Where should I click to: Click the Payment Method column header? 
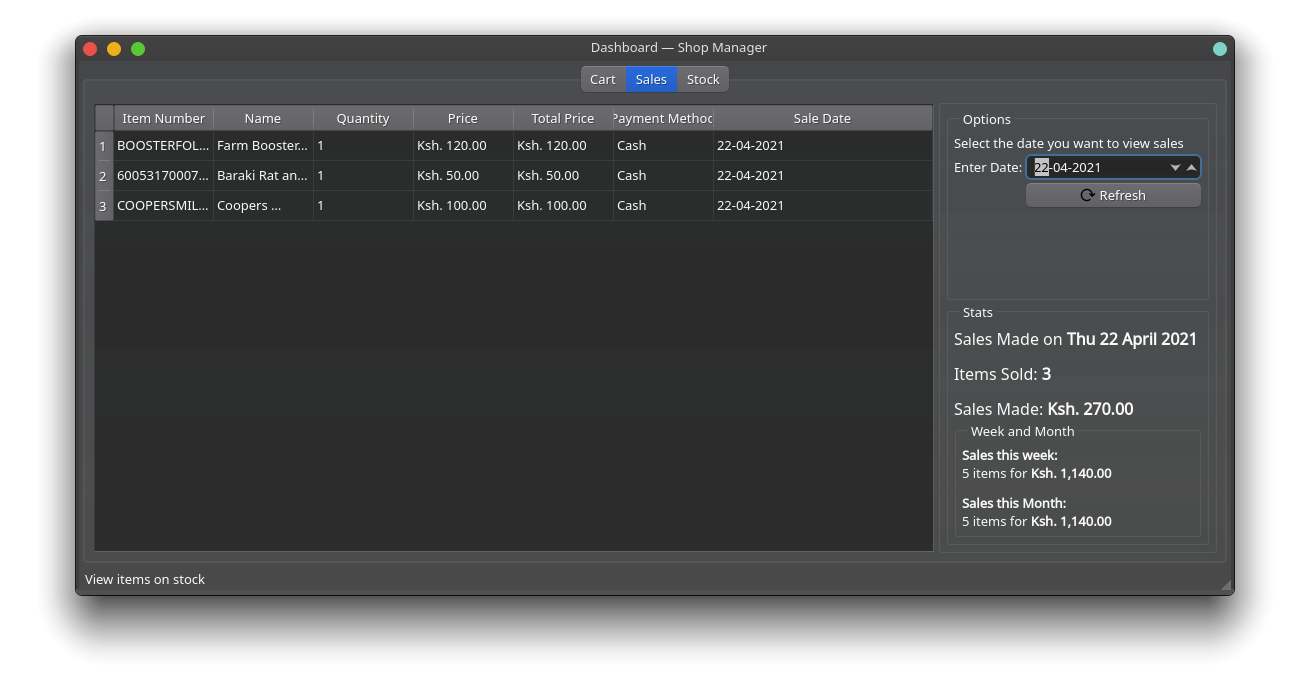(x=662, y=117)
